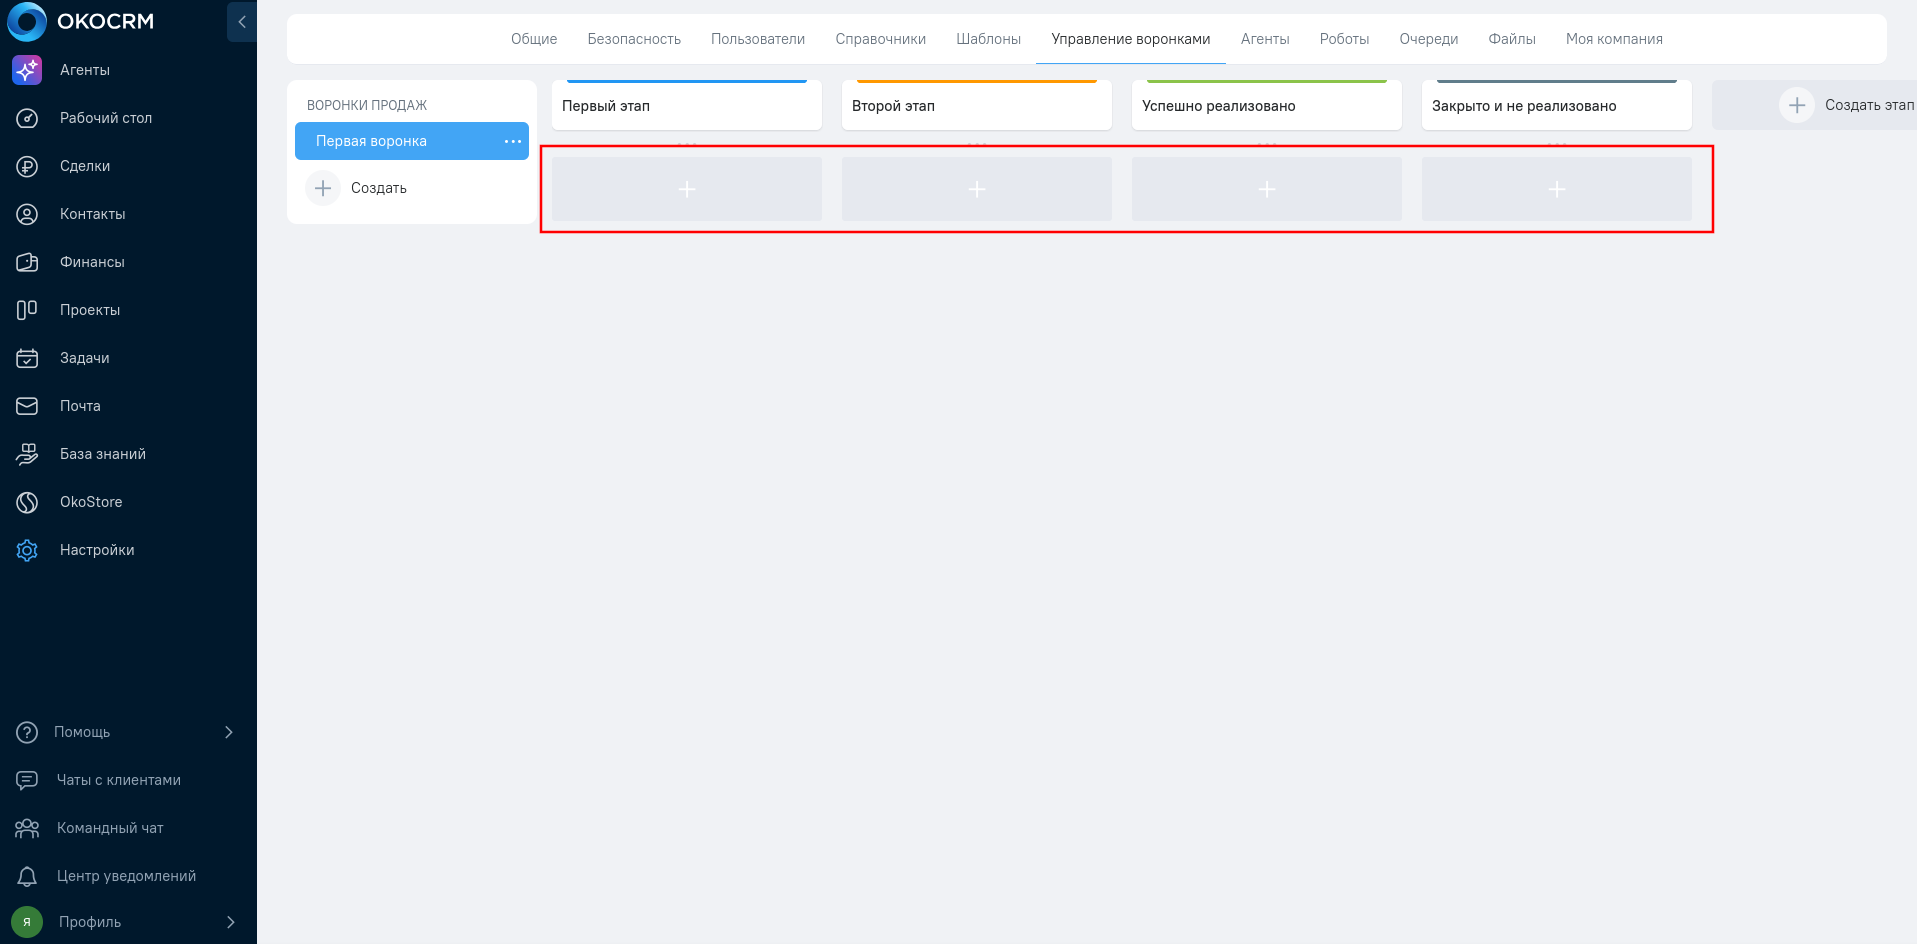Switch to the Роботы tab
1917x944 pixels.
pyautogui.click(x=1344, y=39)
